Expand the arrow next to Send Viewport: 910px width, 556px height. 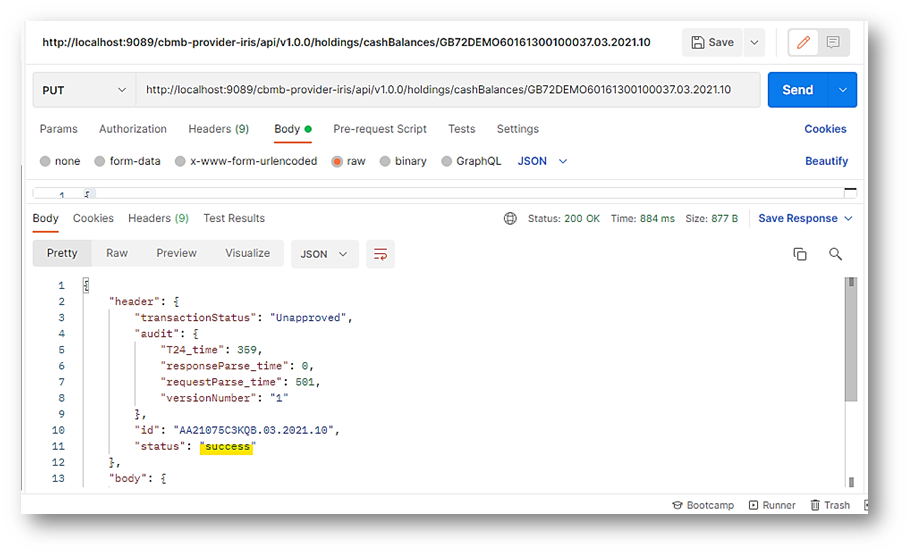(843, 90)
